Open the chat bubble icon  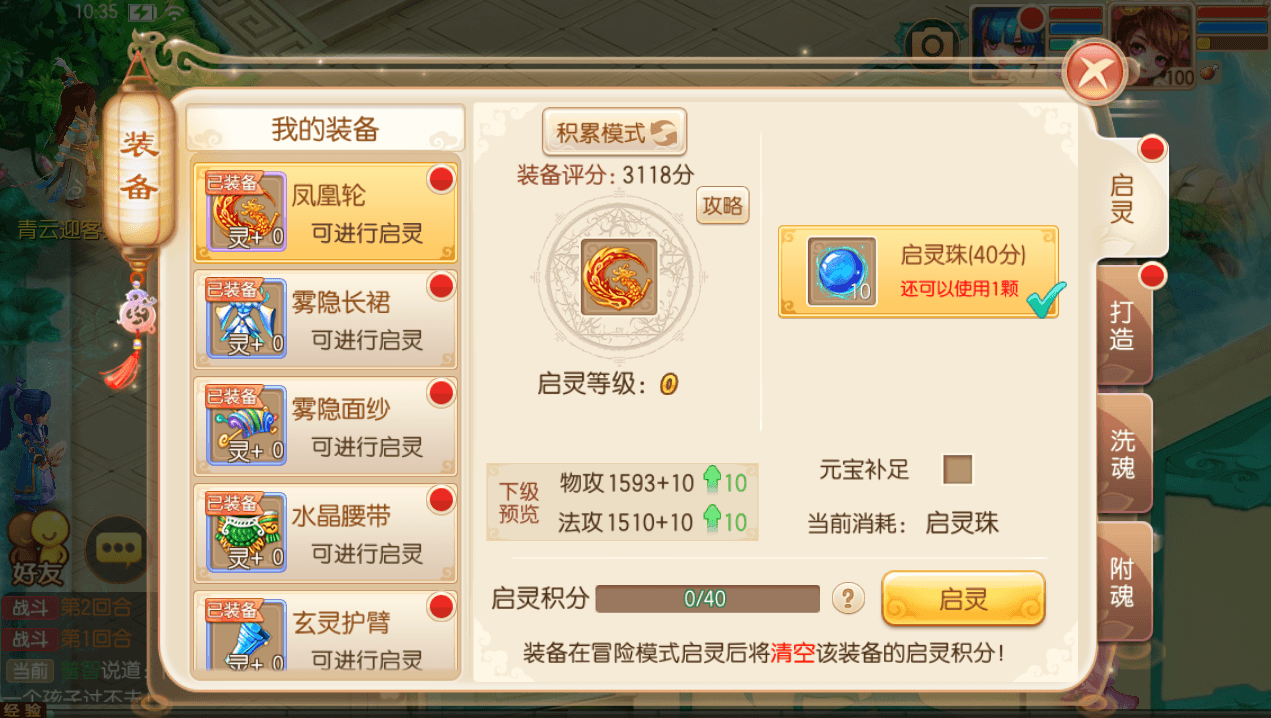120,548
